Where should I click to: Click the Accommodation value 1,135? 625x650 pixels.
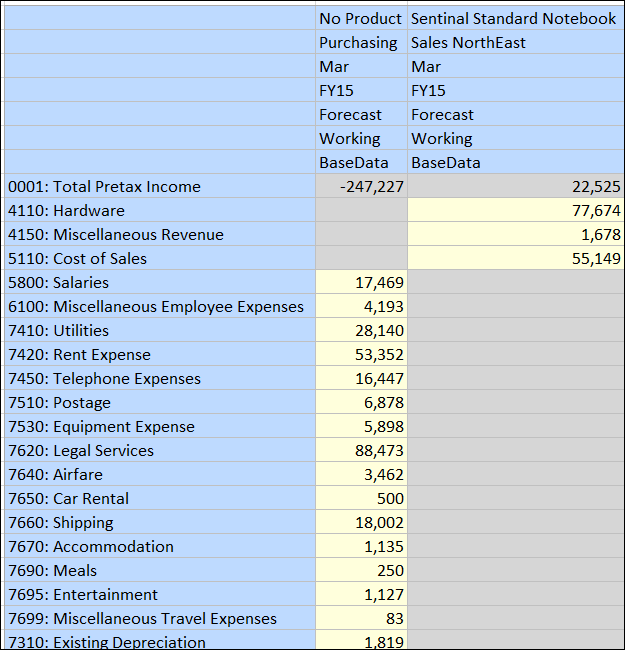click(361, 547)
